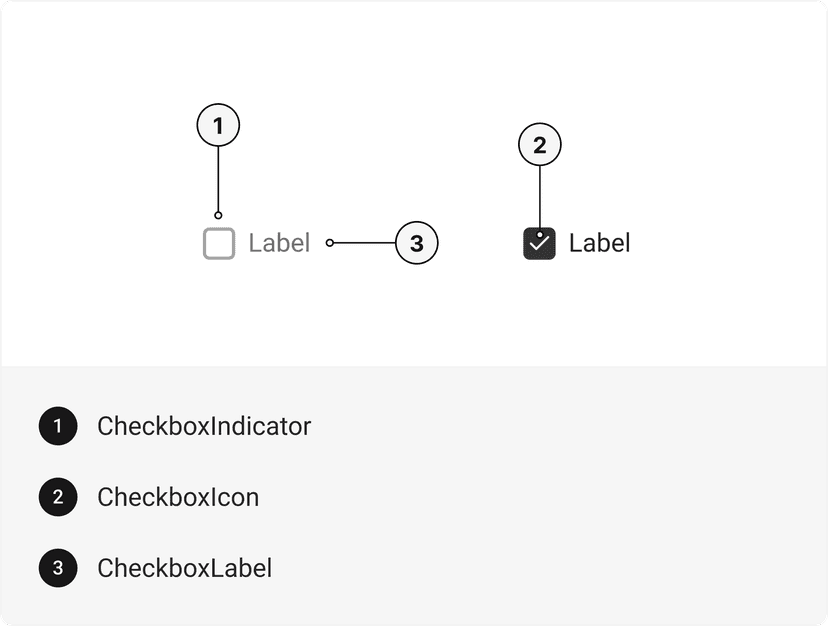The width and height of the screenshot is (828, 626).
Task: Click the connector line leading to badge 3
Action: tap(363, 242)
